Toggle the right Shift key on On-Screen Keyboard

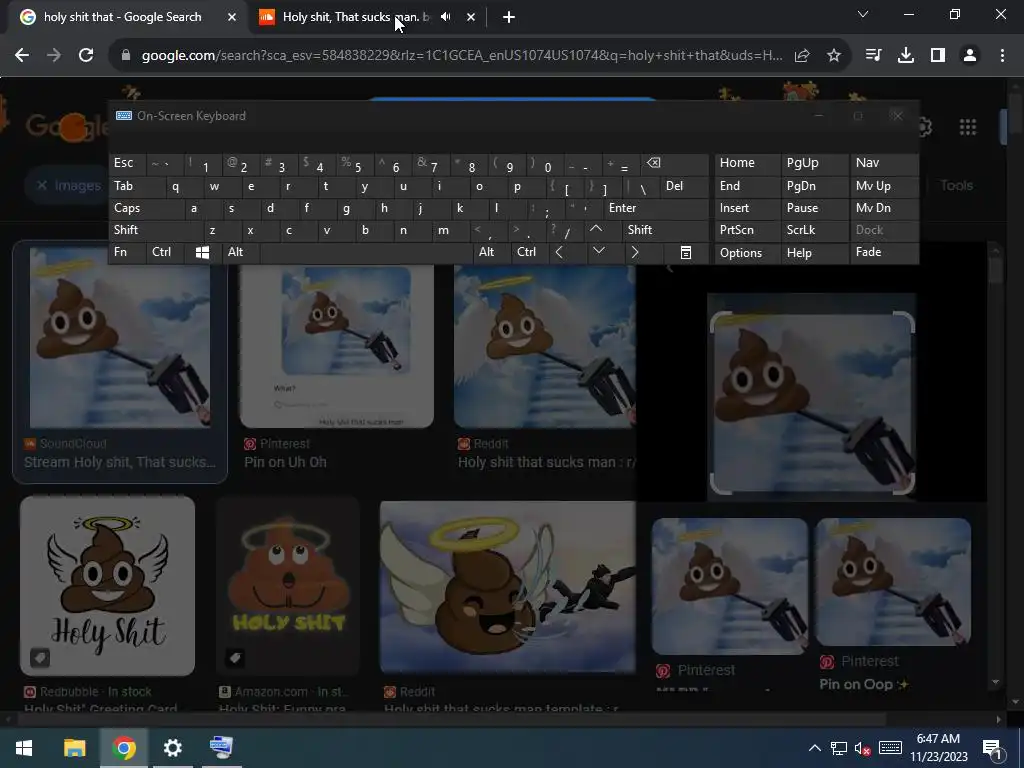coord(665,230)
